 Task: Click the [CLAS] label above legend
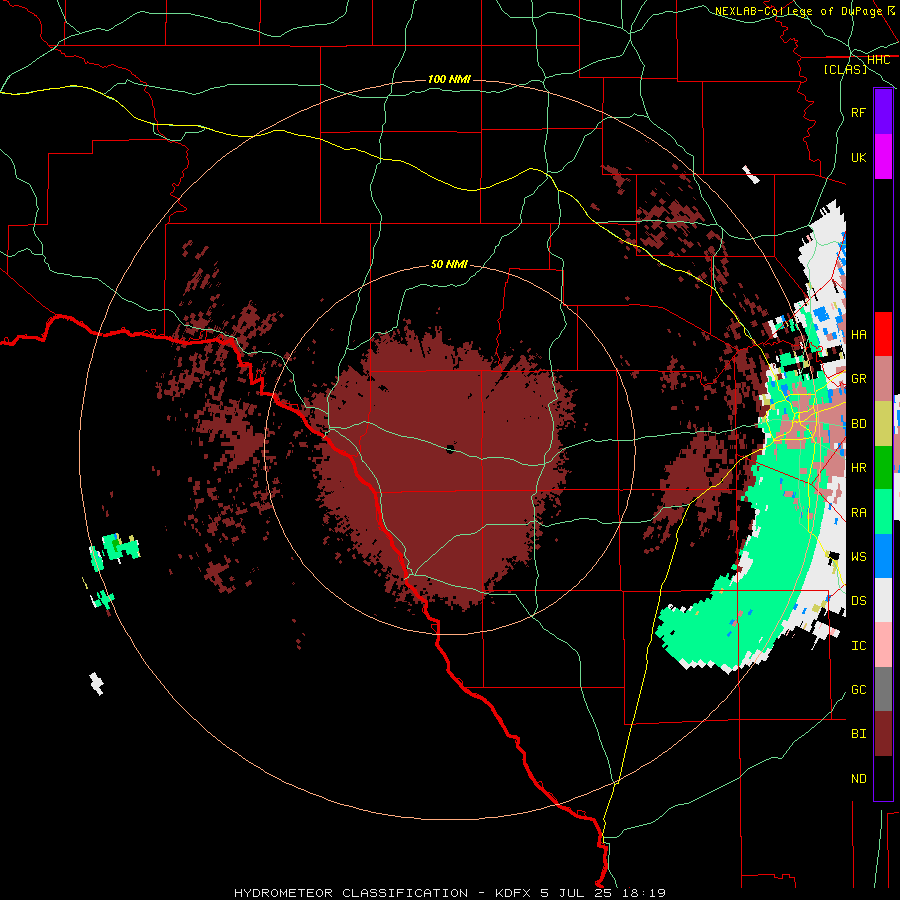click(x=845, y=69)
